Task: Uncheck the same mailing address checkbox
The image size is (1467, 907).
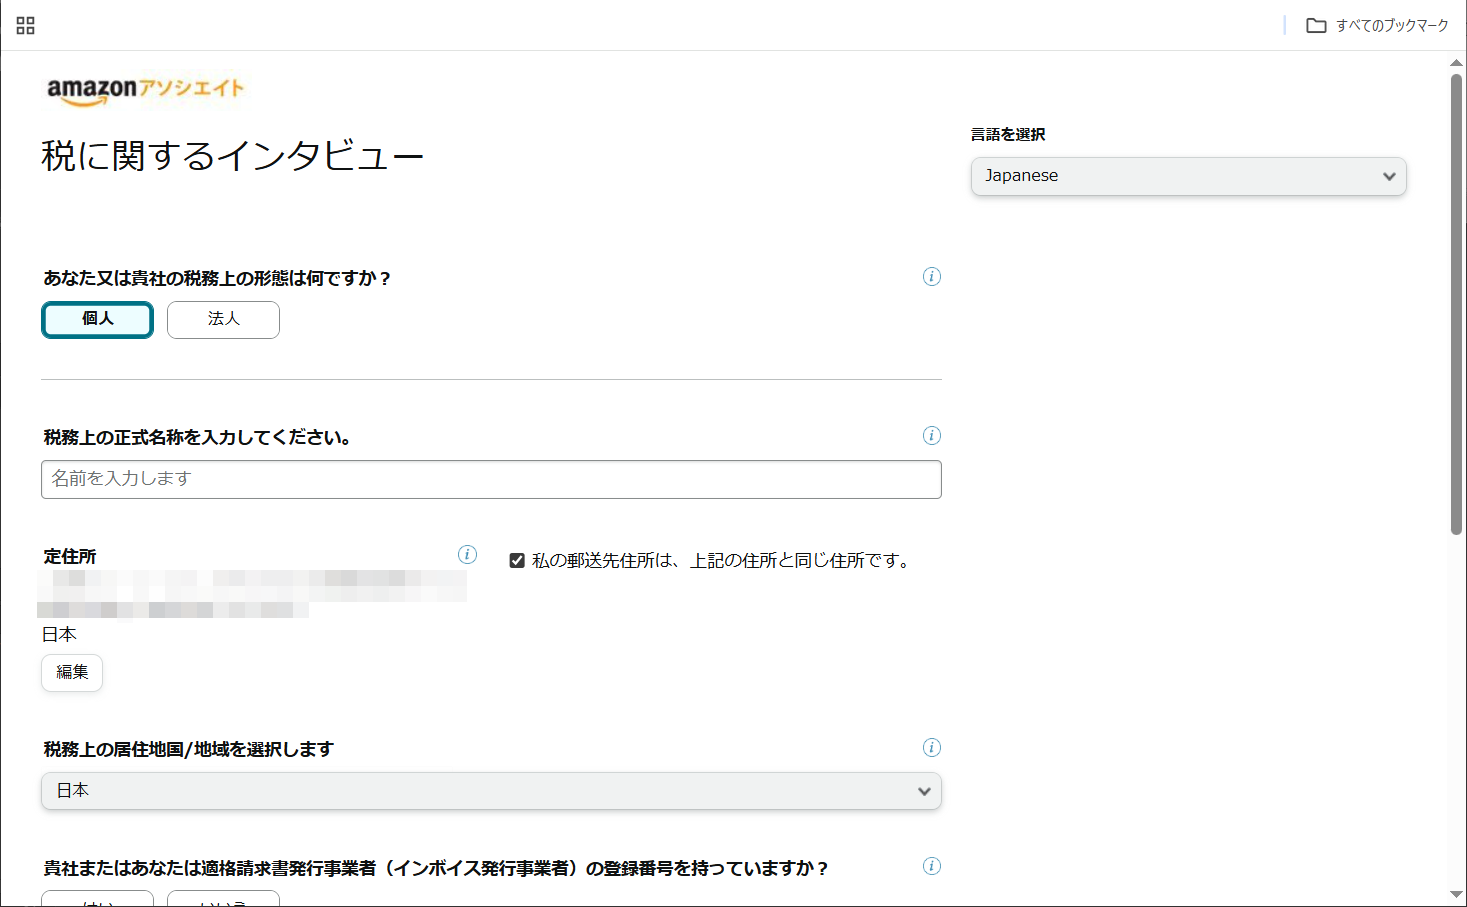Action: click(517, 561)
